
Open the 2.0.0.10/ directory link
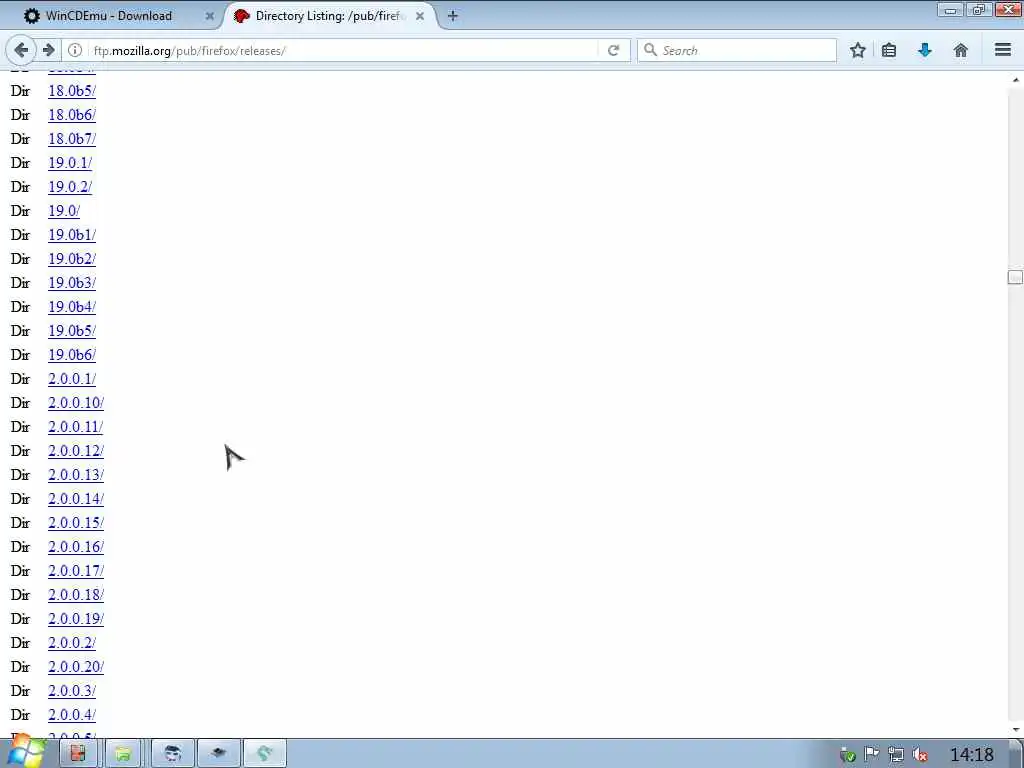pos(76,403)
